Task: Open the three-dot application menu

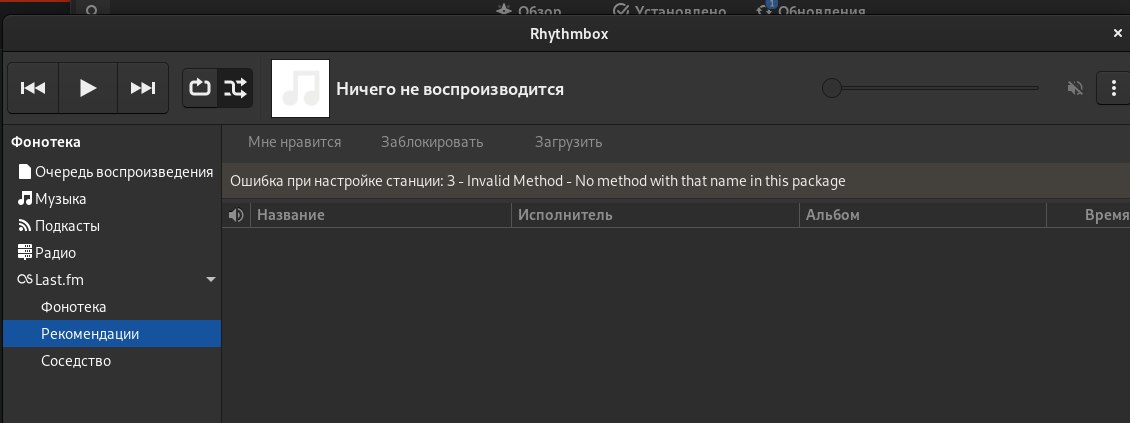Action: tap(1114, 88)
